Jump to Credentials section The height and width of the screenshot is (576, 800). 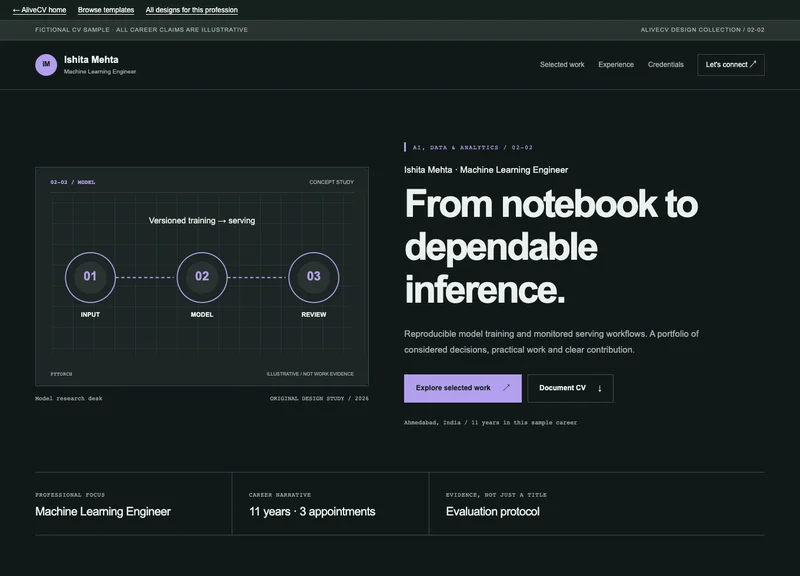[x=665, y=65]
